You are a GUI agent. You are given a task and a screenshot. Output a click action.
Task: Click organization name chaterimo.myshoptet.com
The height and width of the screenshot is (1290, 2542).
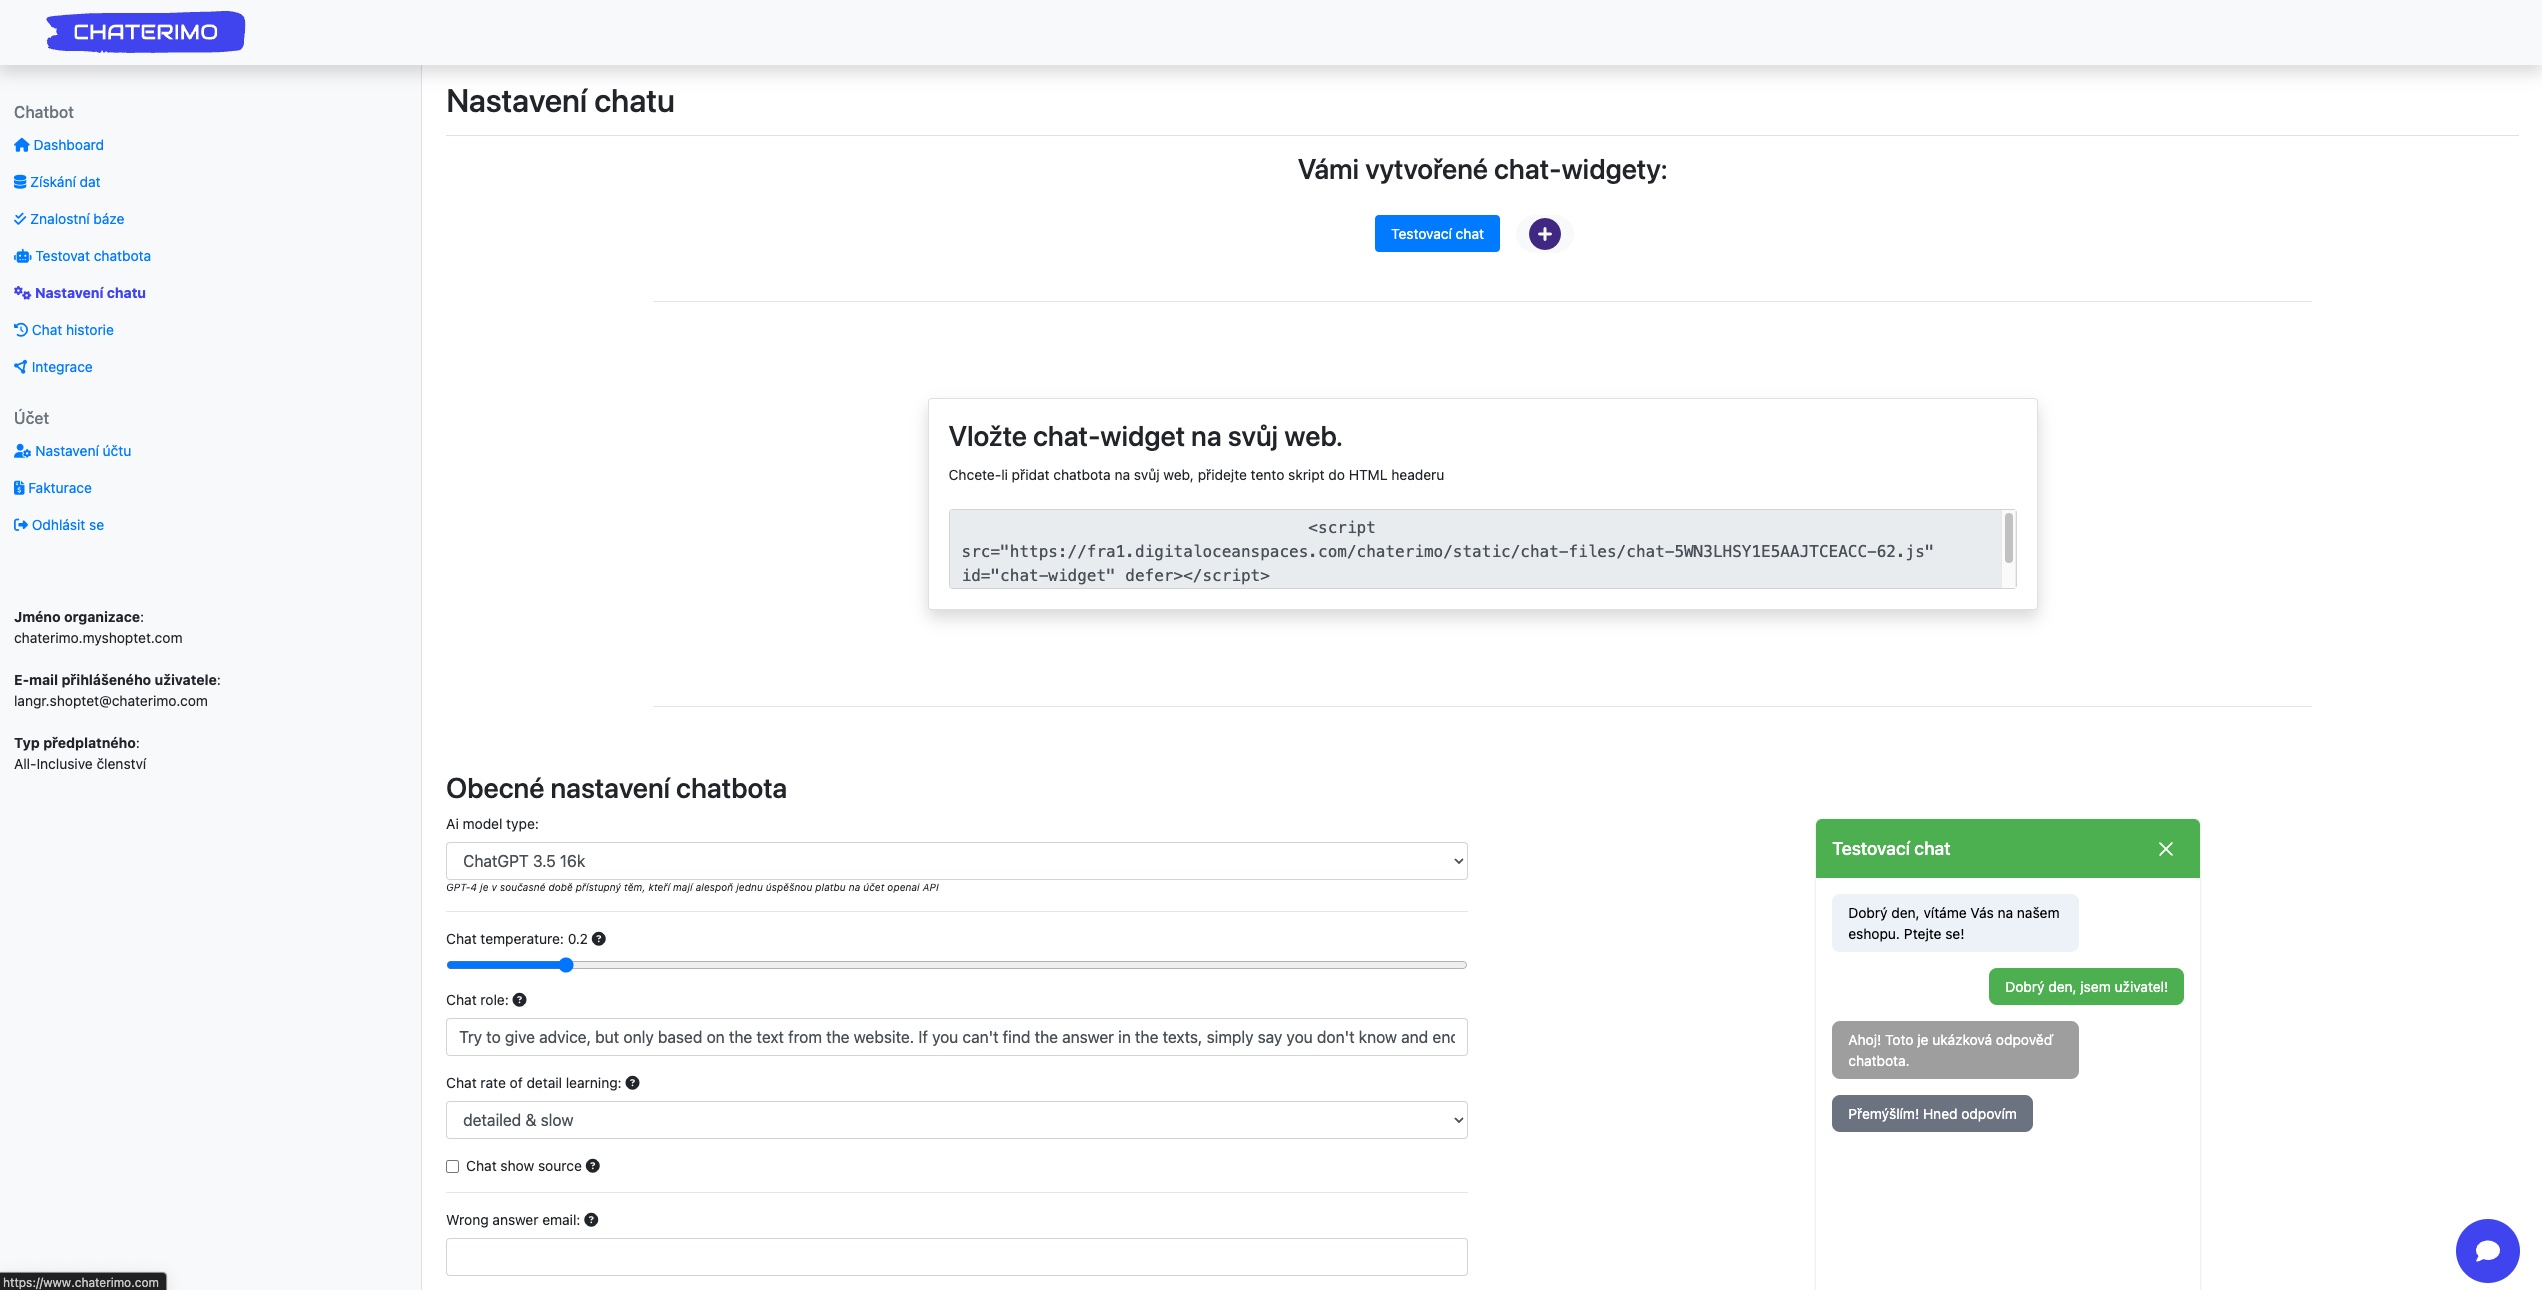click(98, 638)
